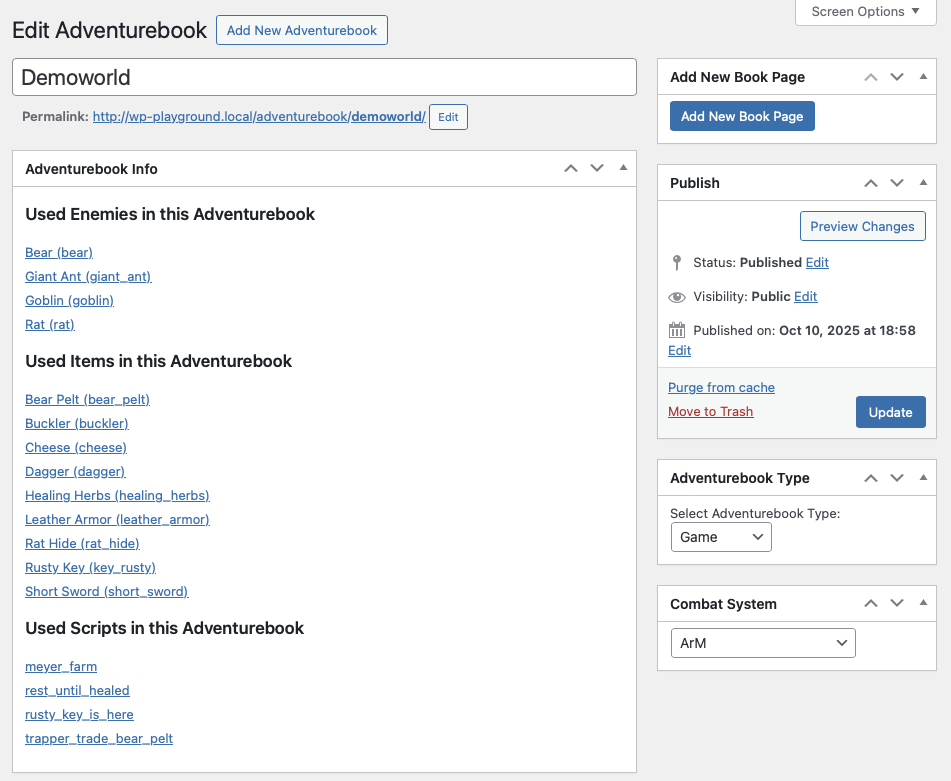
Task: Click the Update button
Action: point(890,412)
